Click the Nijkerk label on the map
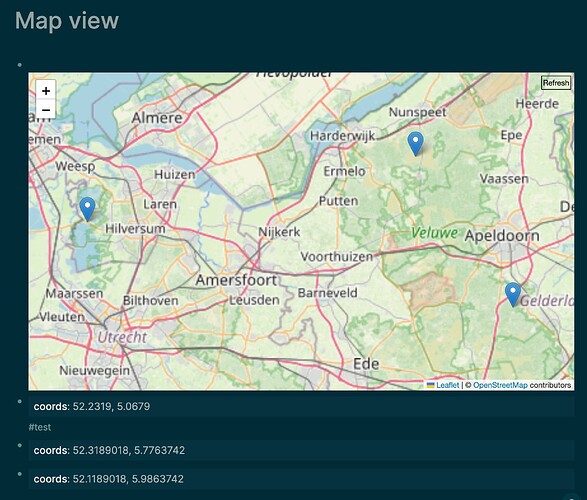587x500 pixels. pos(279,232)
